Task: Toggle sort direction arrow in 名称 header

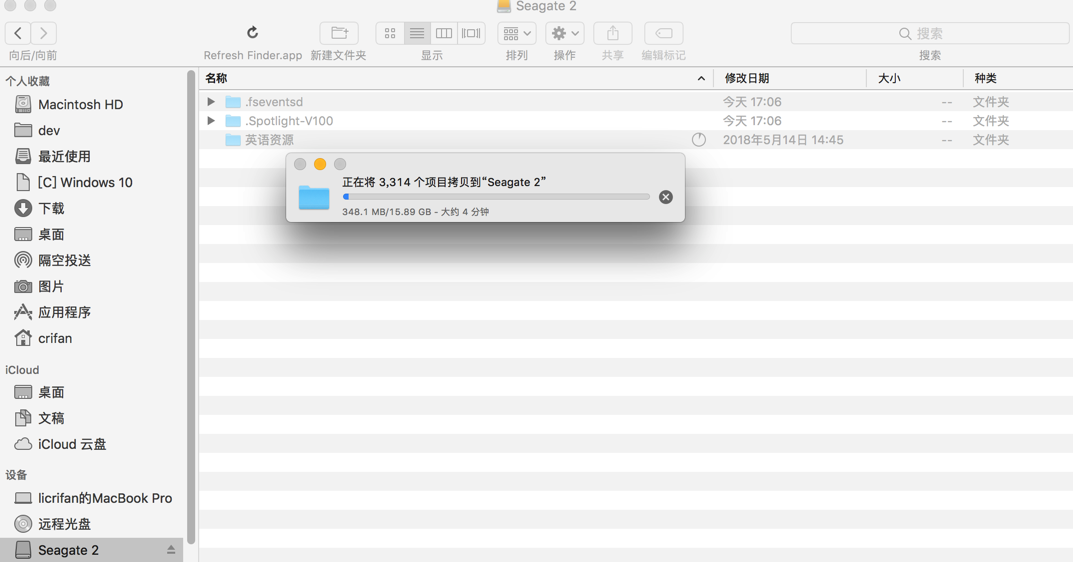Action: pyautogui.click(x=701, y=79)
